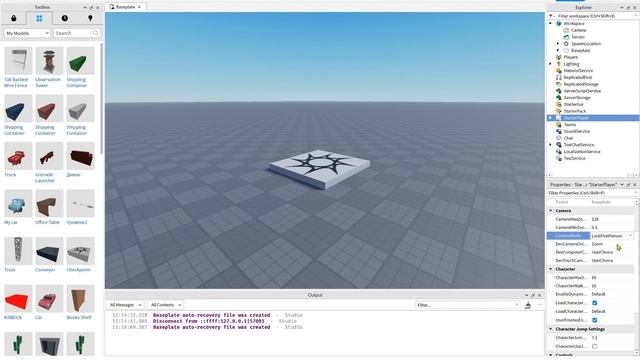Click the CameraMaxZo... property value 128

612,219
